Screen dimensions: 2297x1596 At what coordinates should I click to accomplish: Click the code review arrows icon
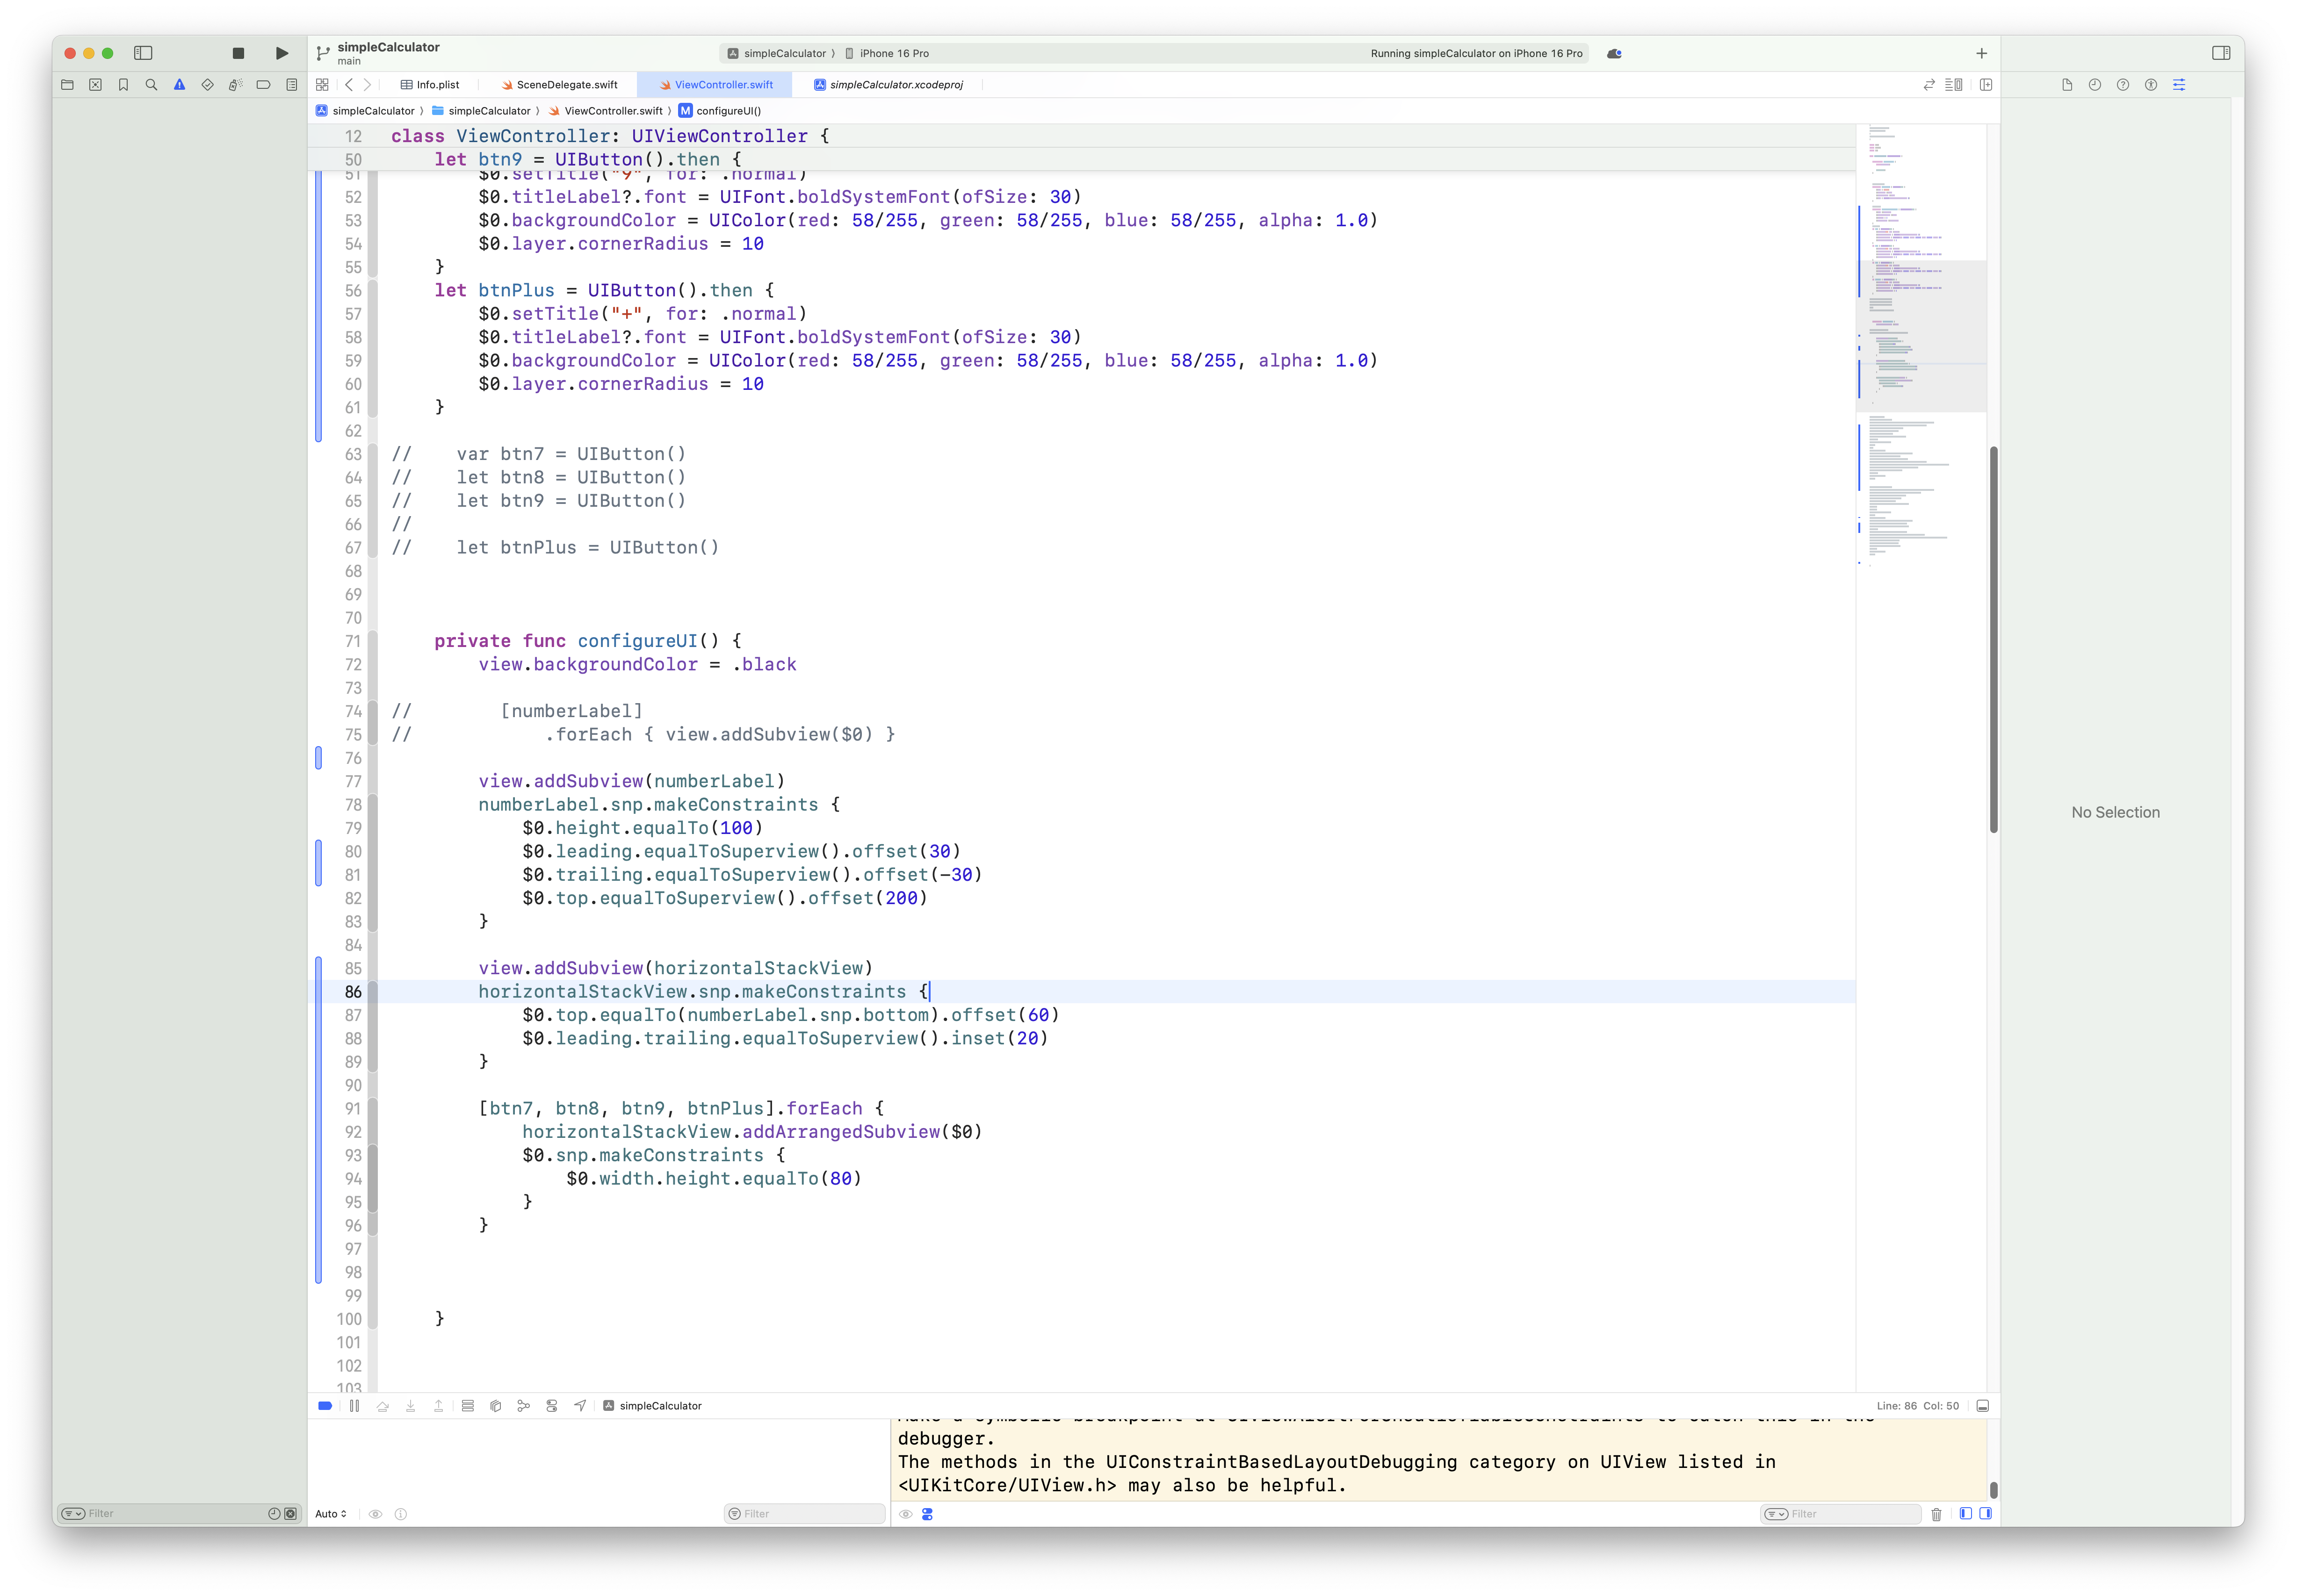[1929, 85]
